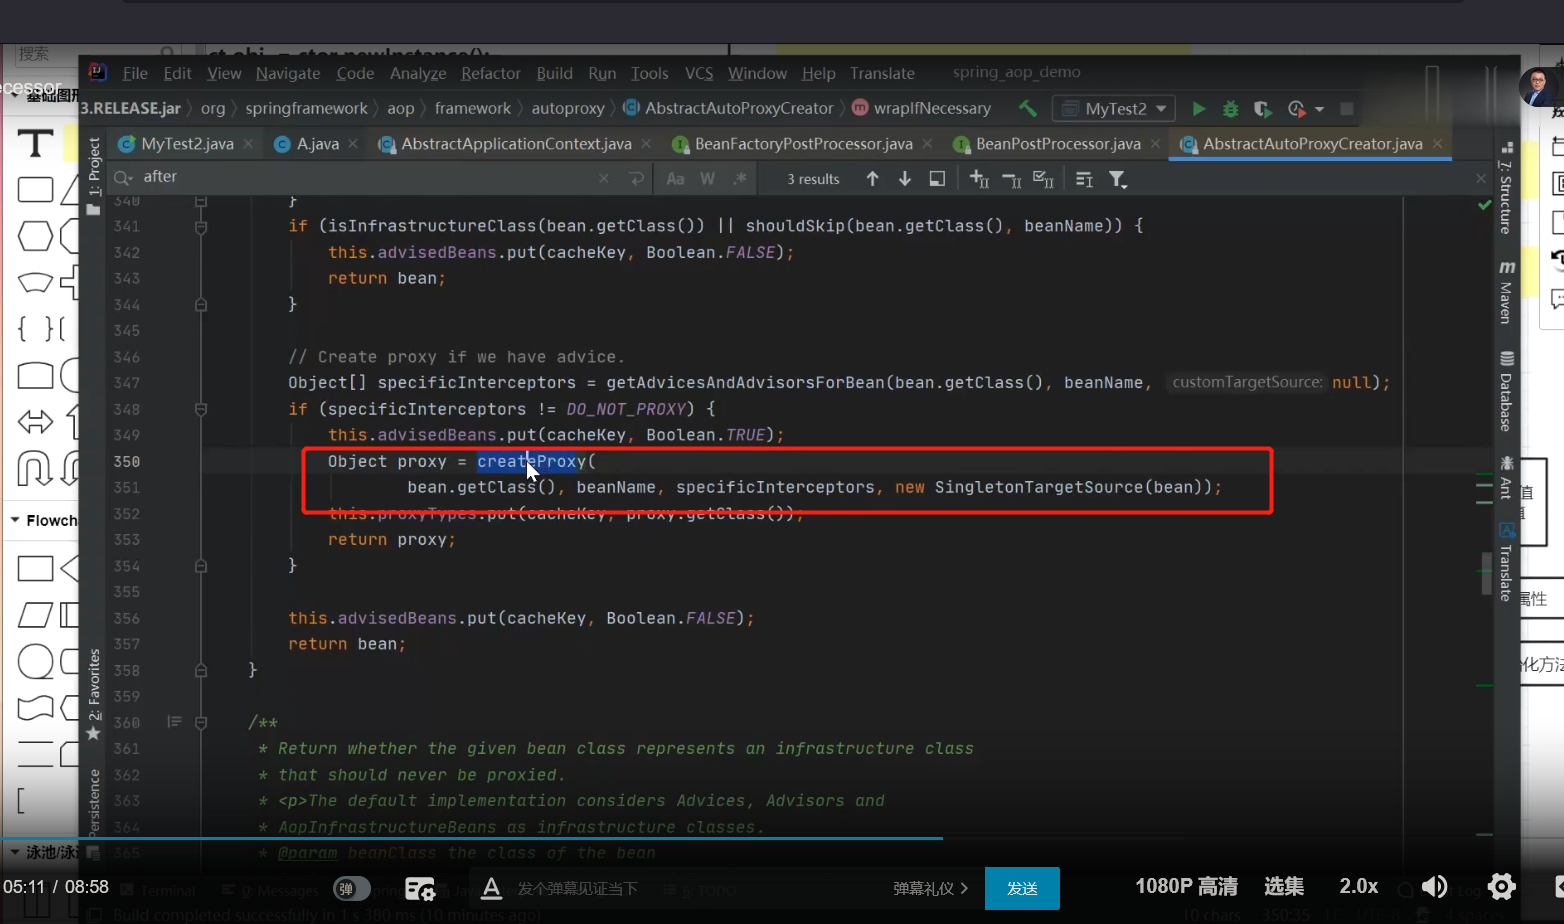
Task: Open video player settings gear
Action: click(1501, 887)
